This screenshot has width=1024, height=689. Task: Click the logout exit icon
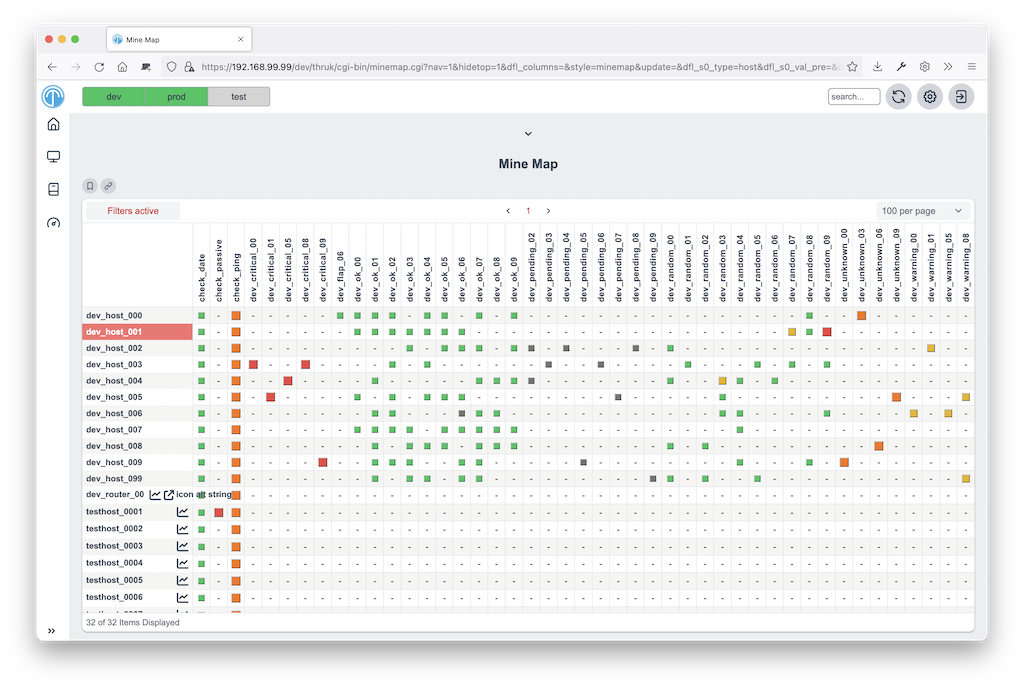pyautogui.click(x=961, y=97)
